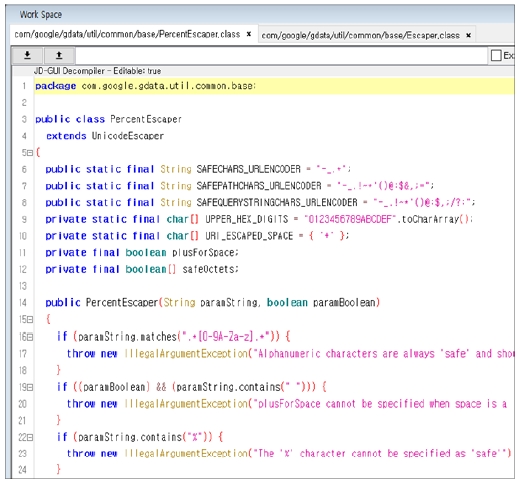Viewport: 520px width, 483px height.
Task: Click SAFEPATHCHARS_URLENCODER constant on line 7
Action: 259,186
